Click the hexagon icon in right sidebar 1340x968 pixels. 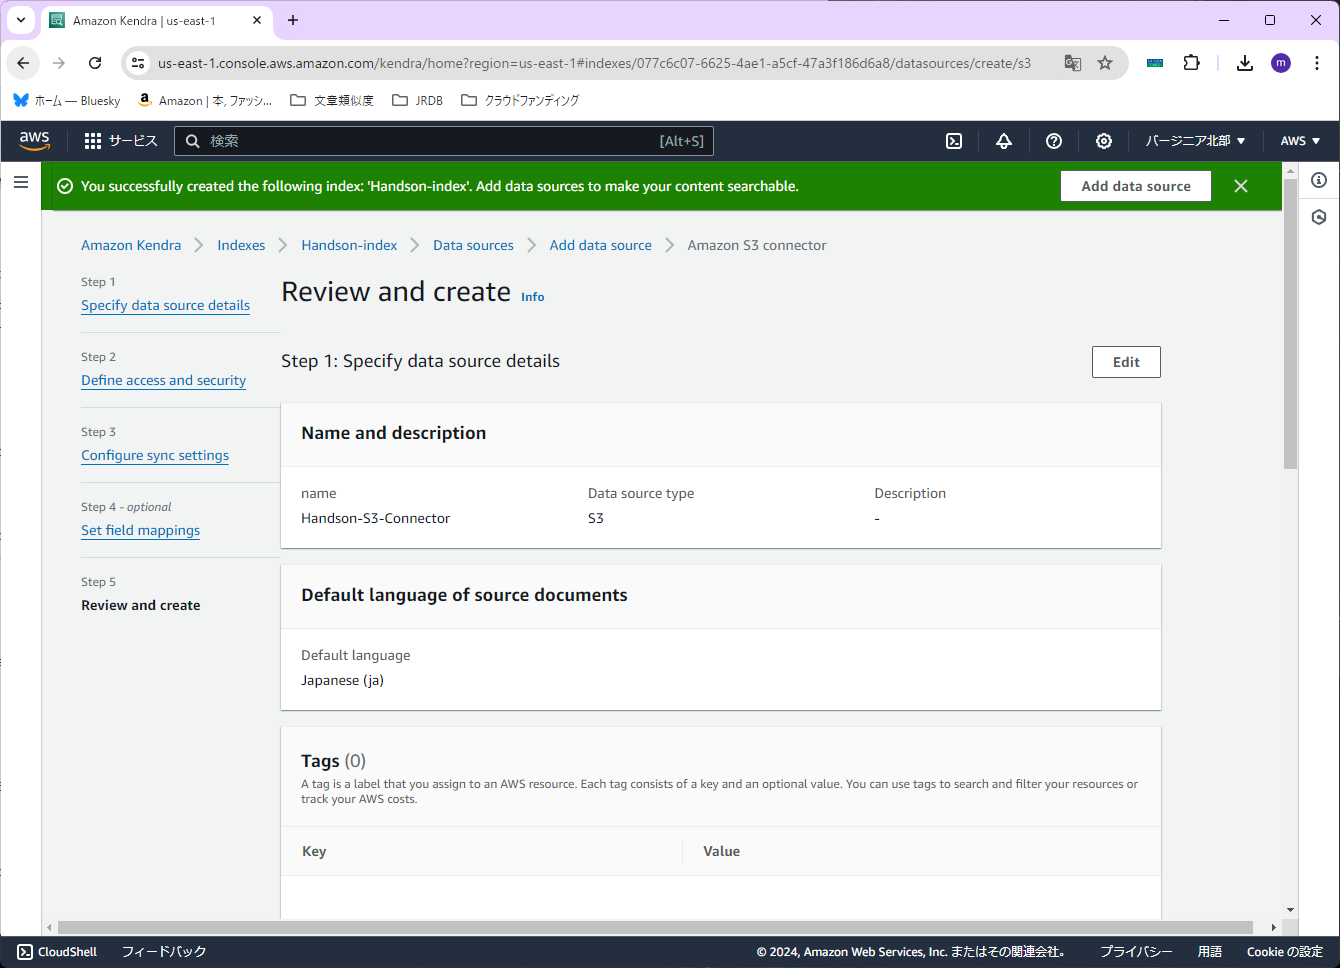point(1319,217)
